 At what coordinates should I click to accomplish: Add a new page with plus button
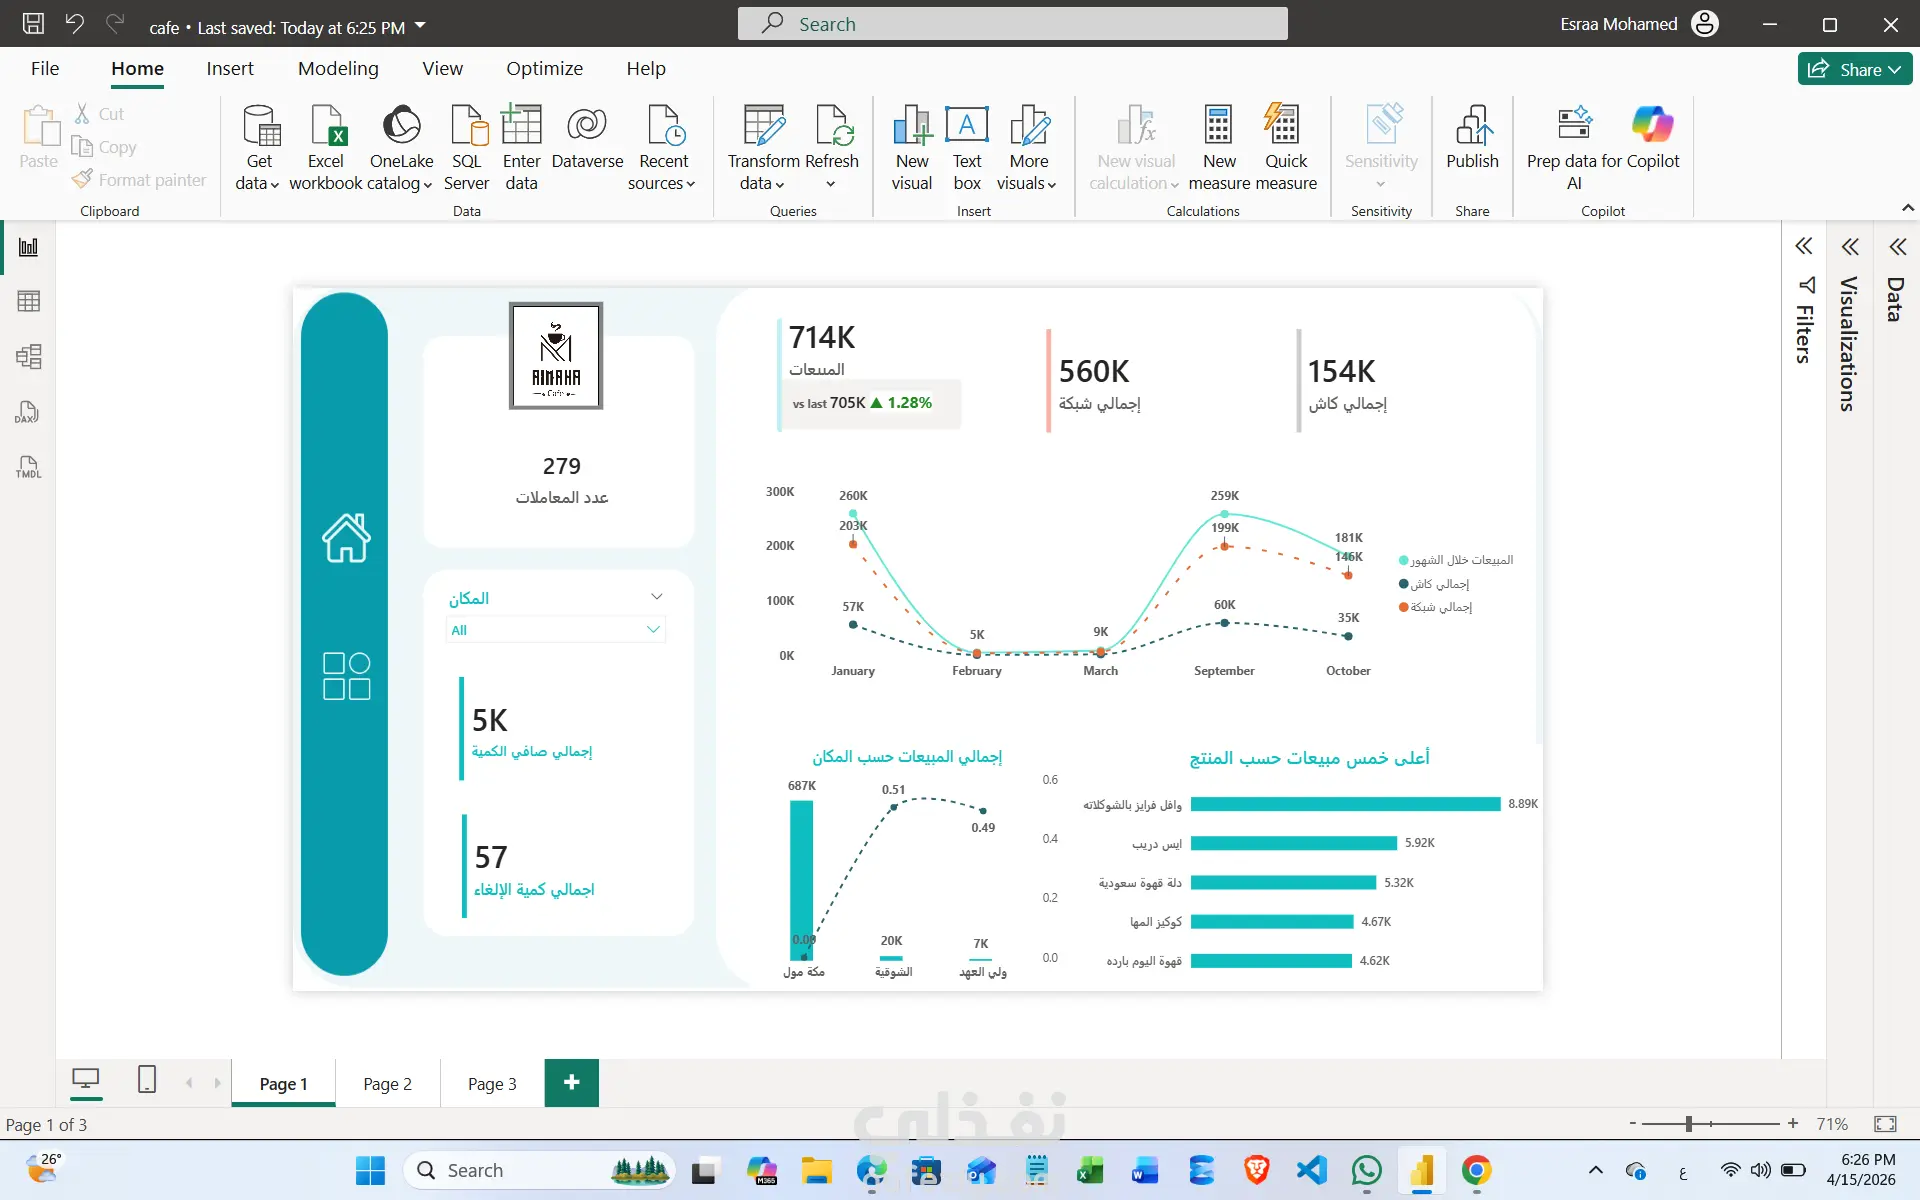571,1083
